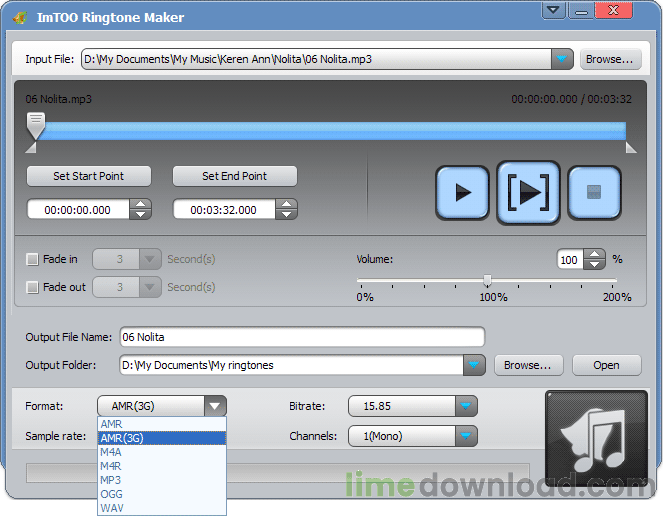Browse for the output folder
This screenshot has height=516, width=663.
pyautogui.click(x=529, y=365)
